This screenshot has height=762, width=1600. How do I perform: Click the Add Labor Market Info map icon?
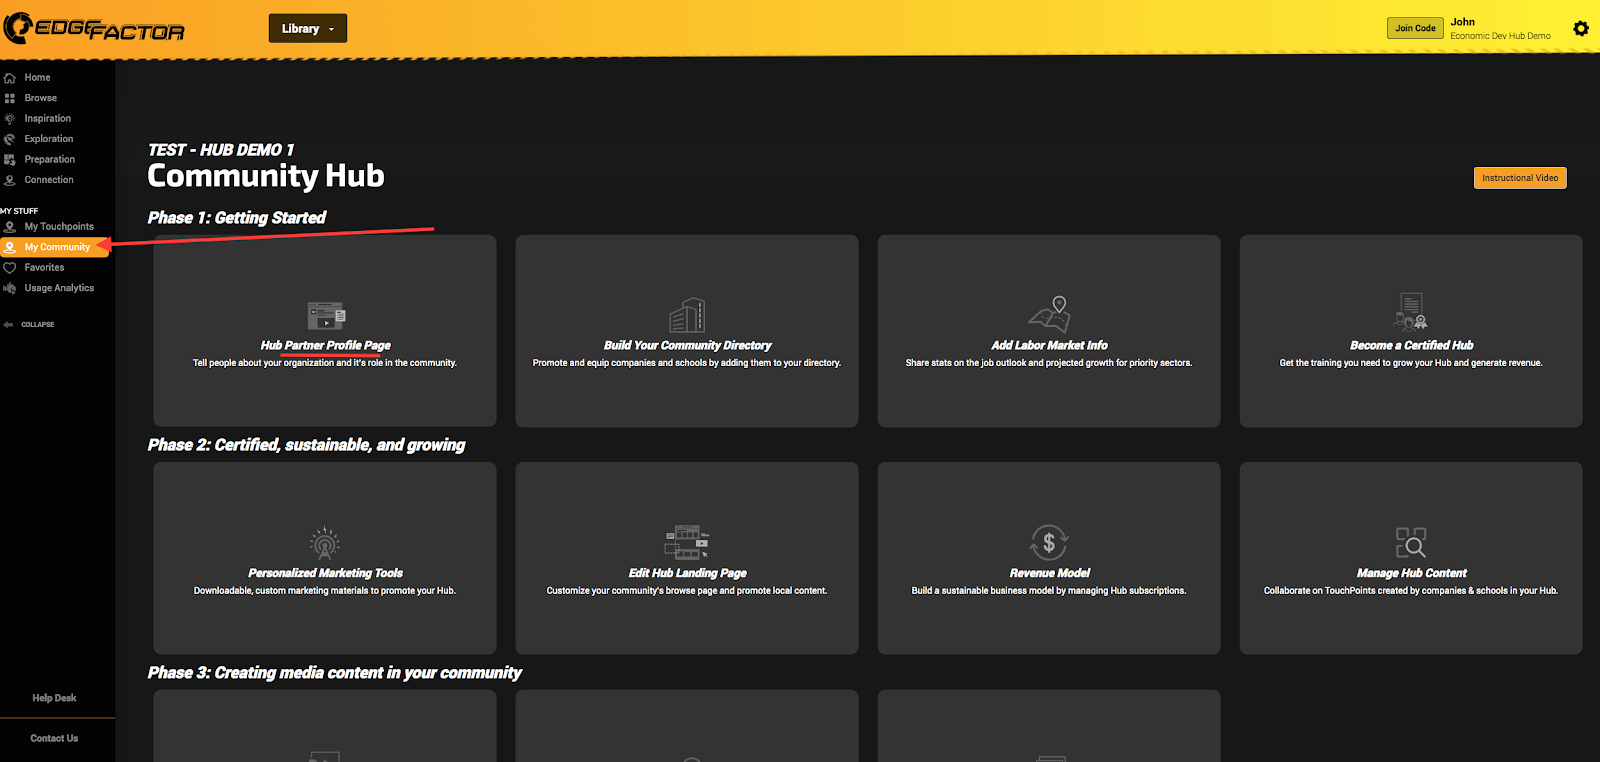pos(1049,314)
